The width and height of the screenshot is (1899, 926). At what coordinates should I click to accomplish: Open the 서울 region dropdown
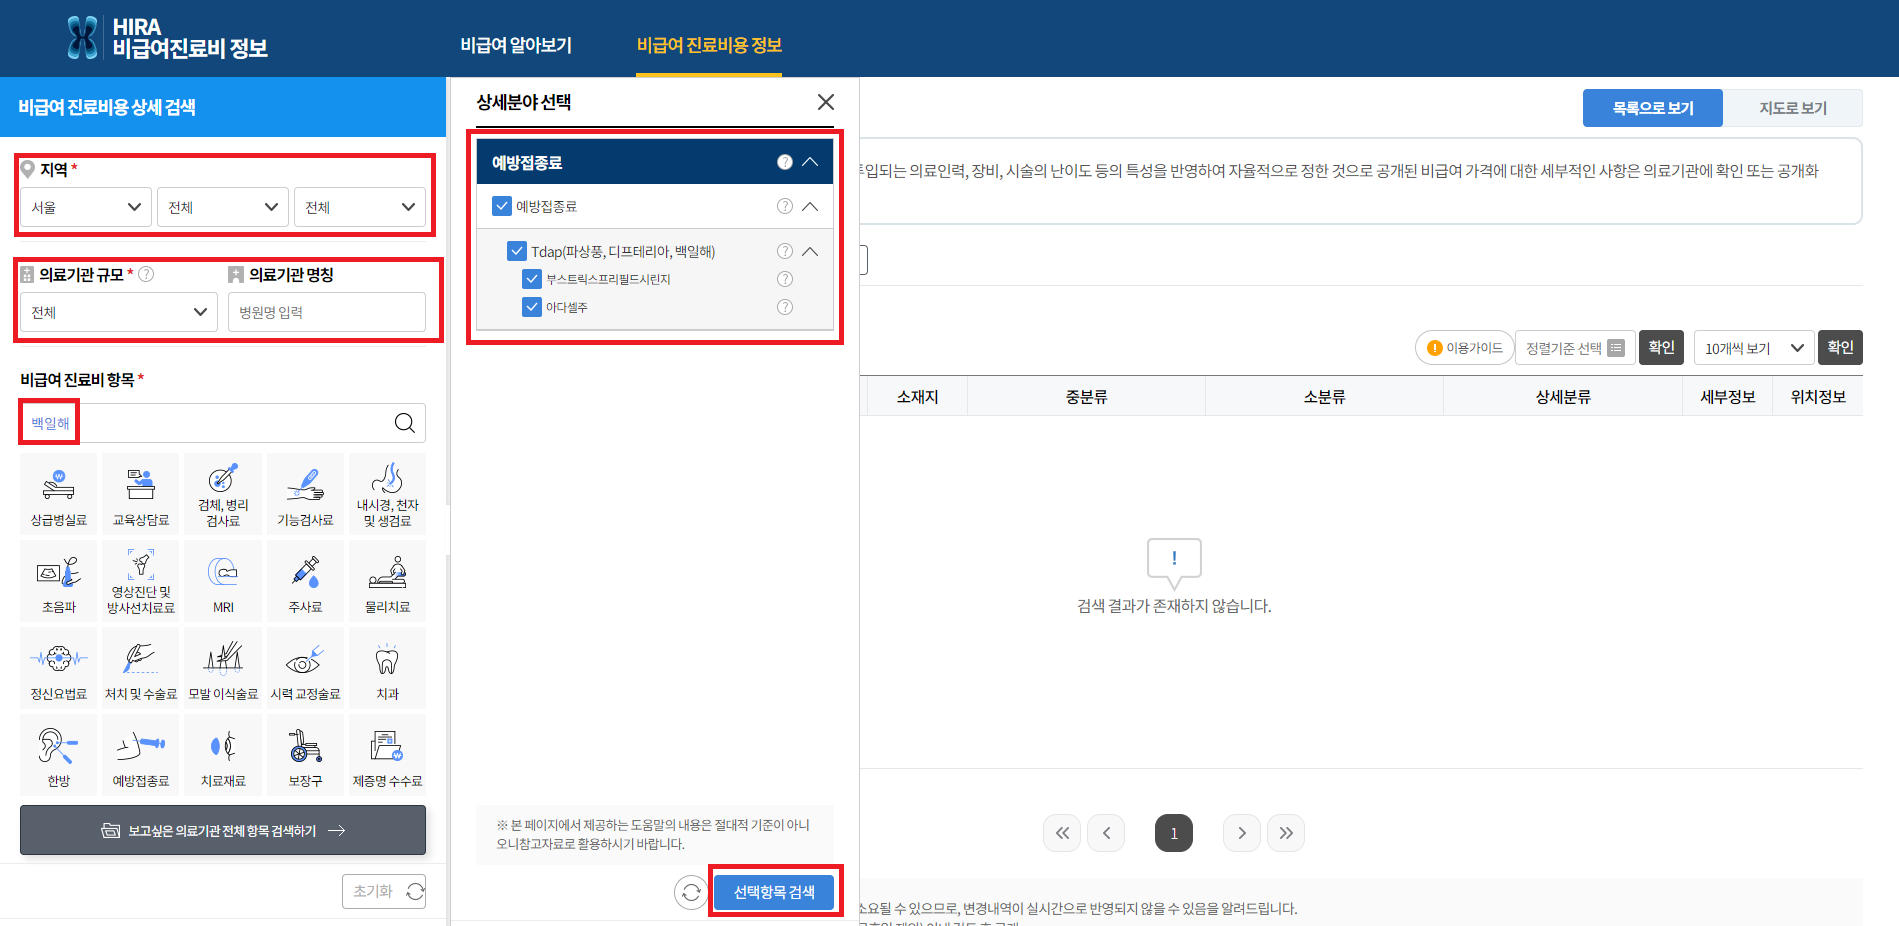[84, 207]
